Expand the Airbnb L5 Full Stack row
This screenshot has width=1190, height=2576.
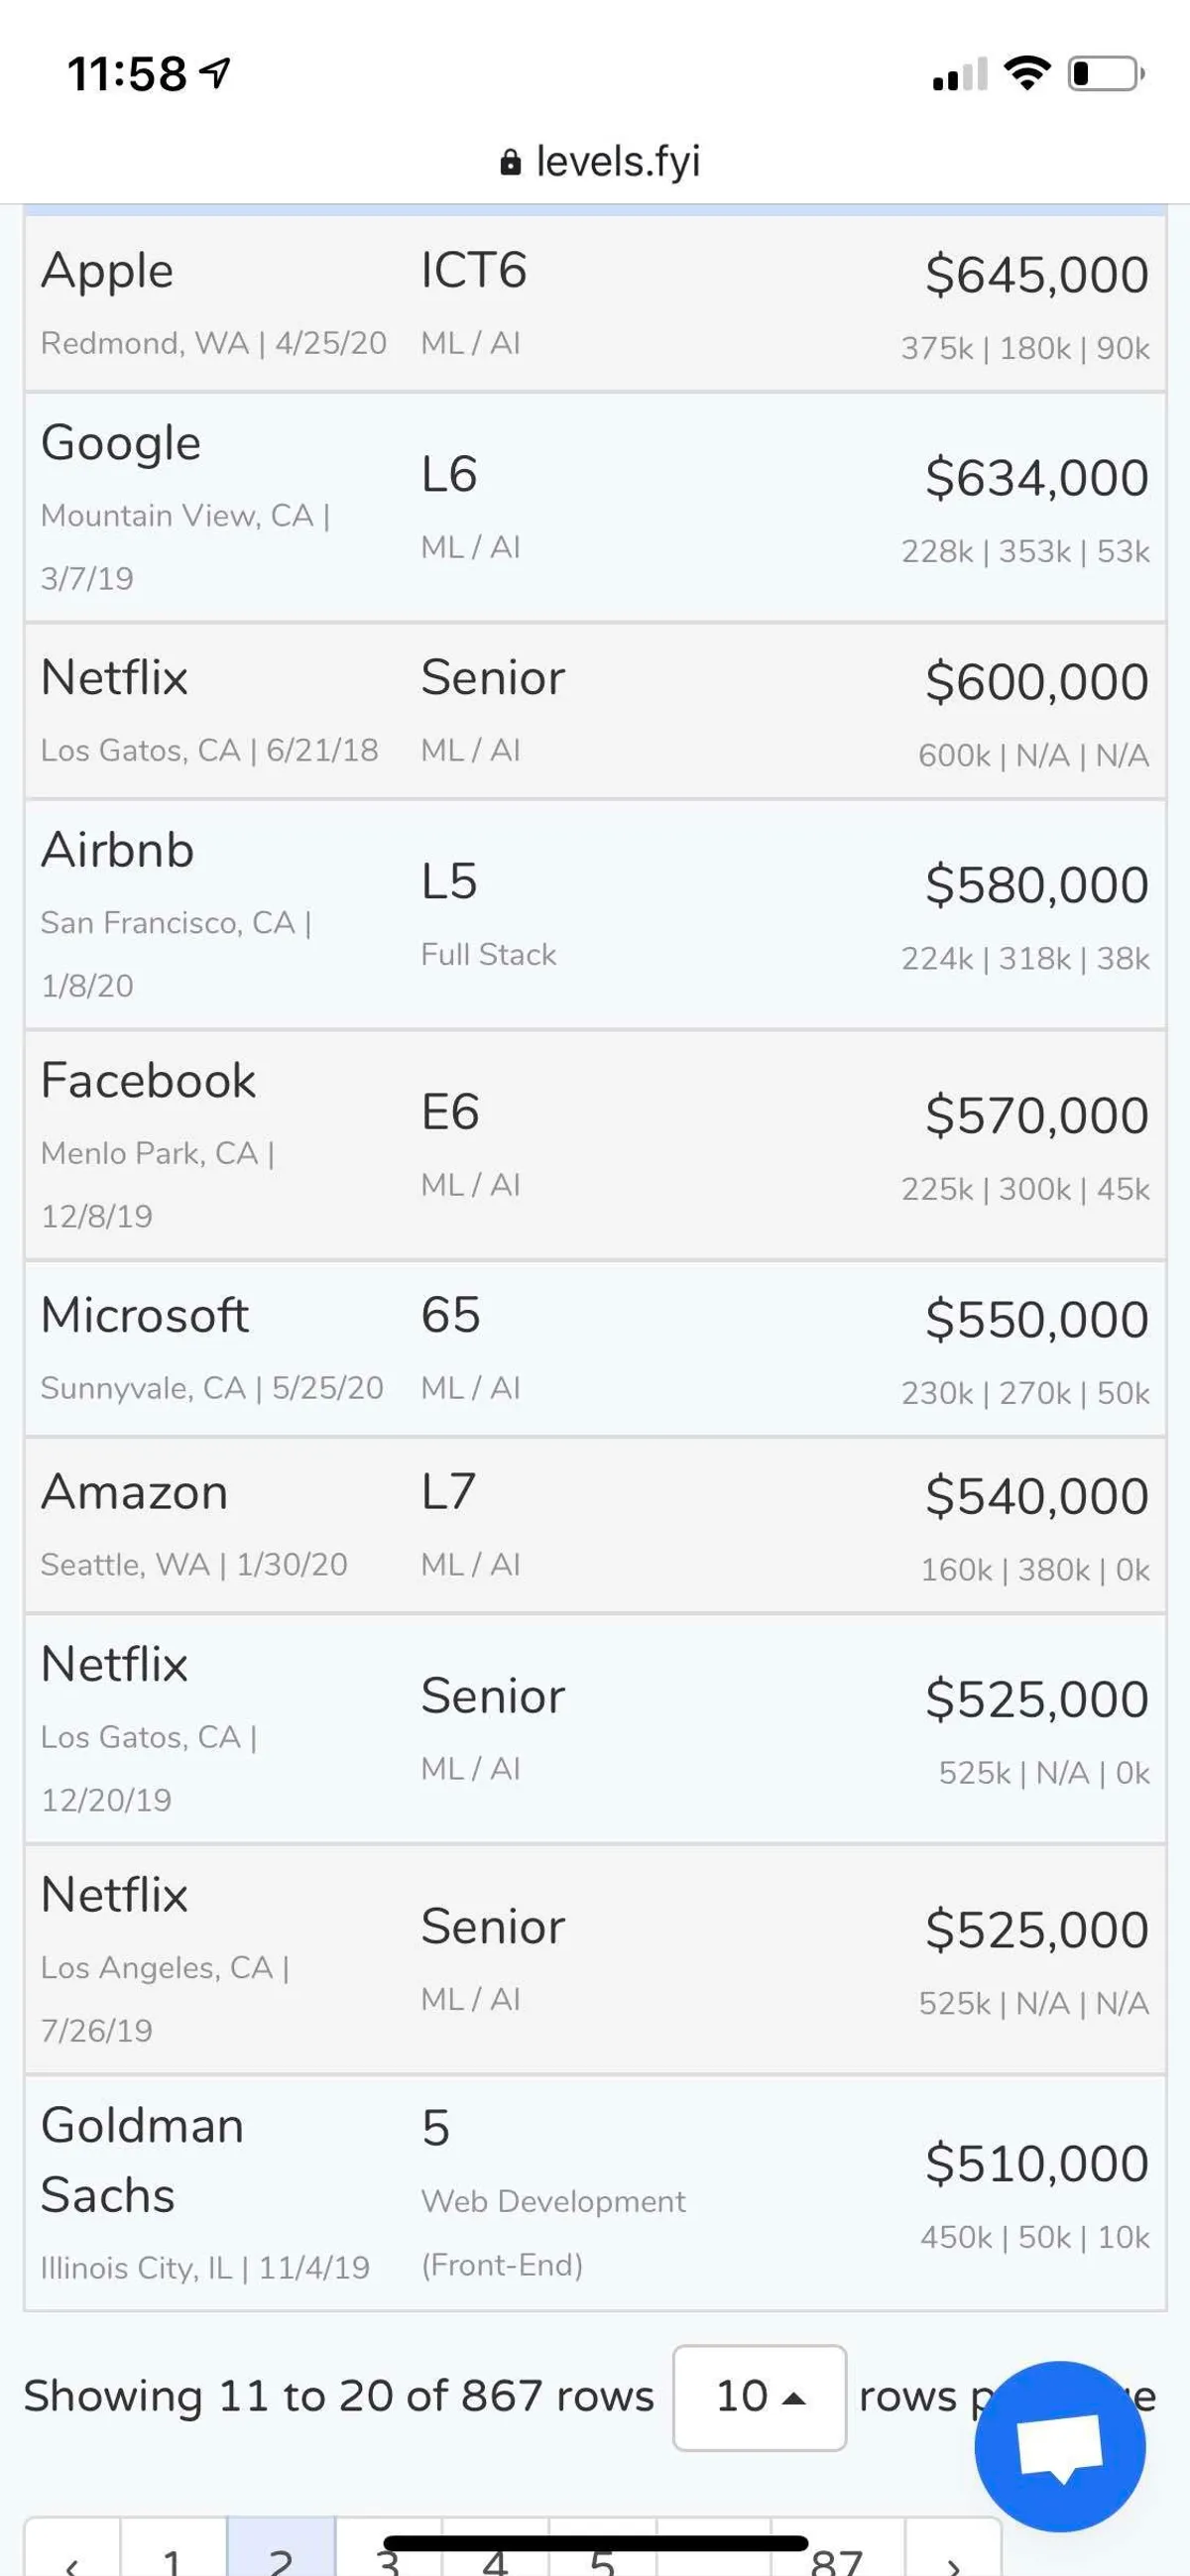point(595,915)
